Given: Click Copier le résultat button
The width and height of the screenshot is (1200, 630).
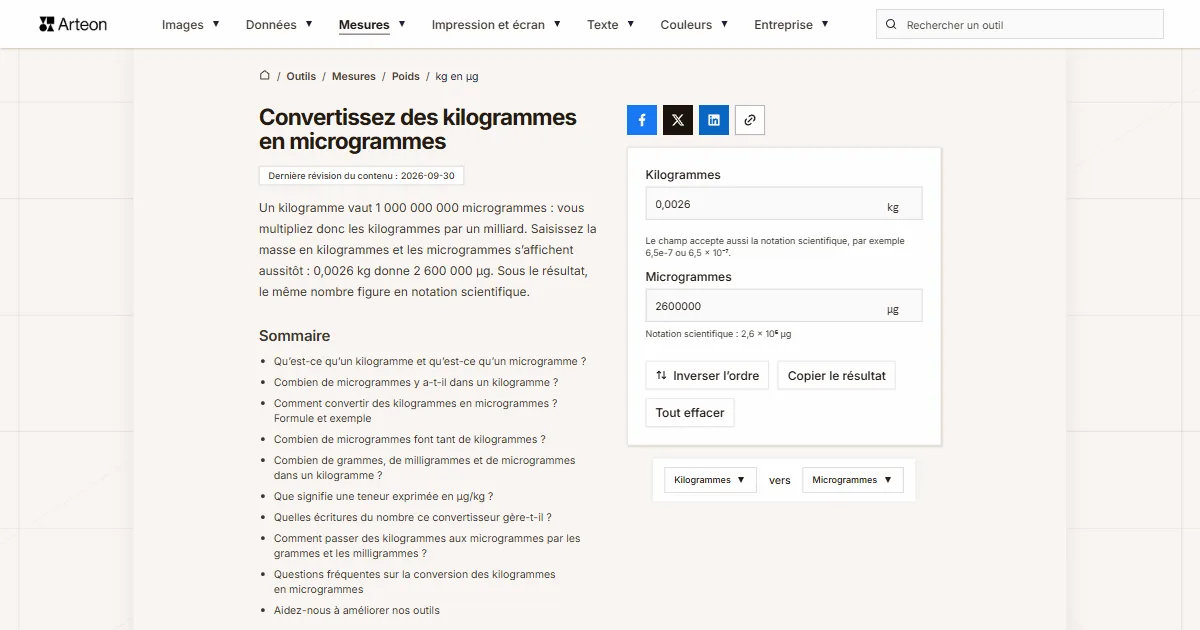Looking at the screenshot, I should [836, 376].
